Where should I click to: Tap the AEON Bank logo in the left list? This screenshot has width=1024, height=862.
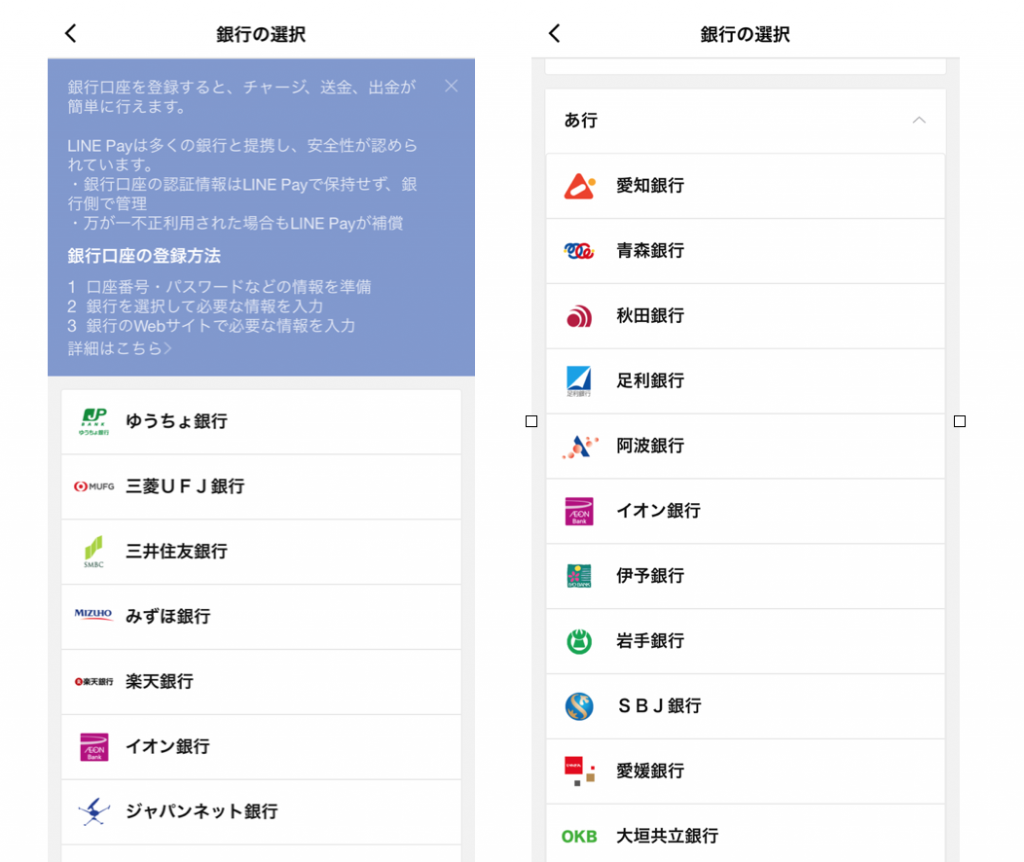[94, 746]
